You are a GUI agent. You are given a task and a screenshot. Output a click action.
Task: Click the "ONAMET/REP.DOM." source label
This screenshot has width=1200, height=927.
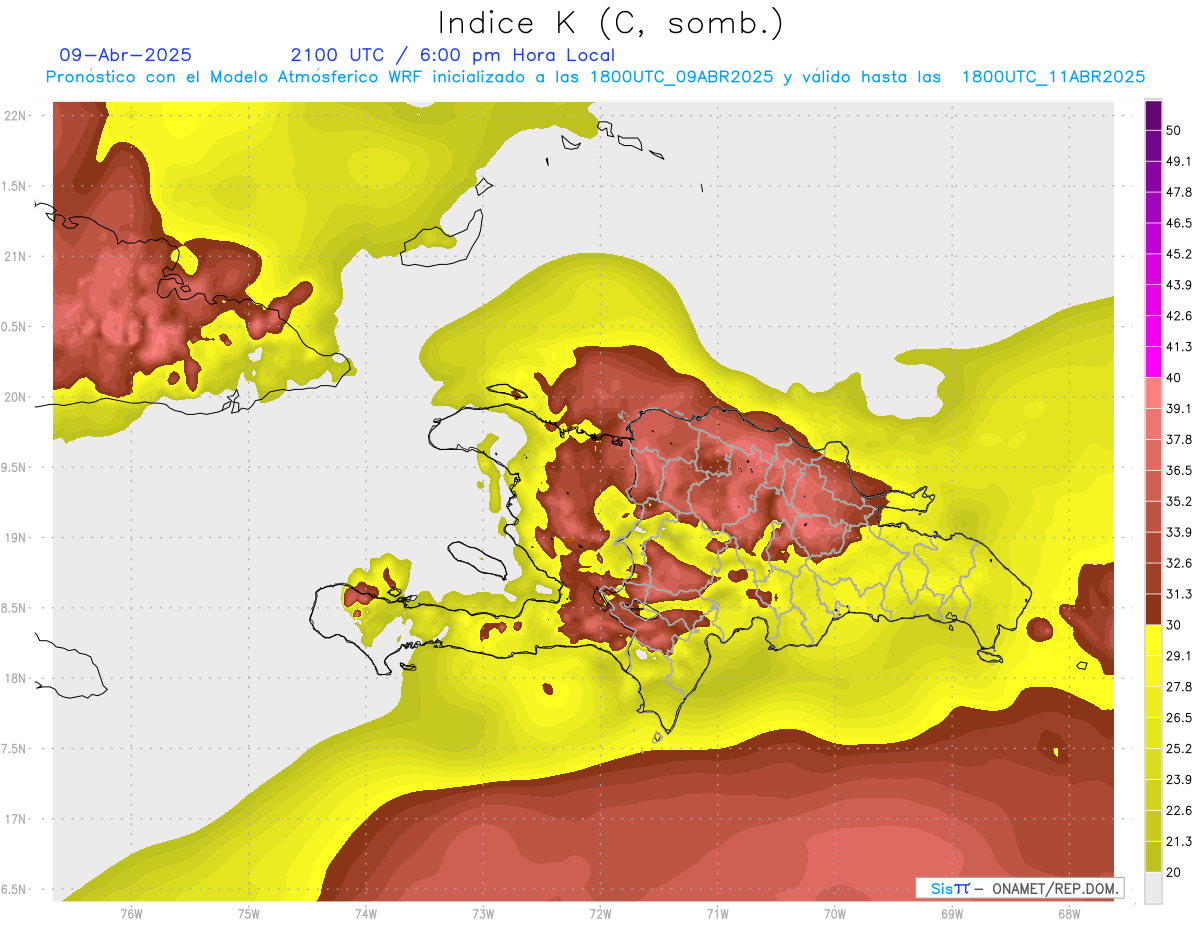[1054, 888]
